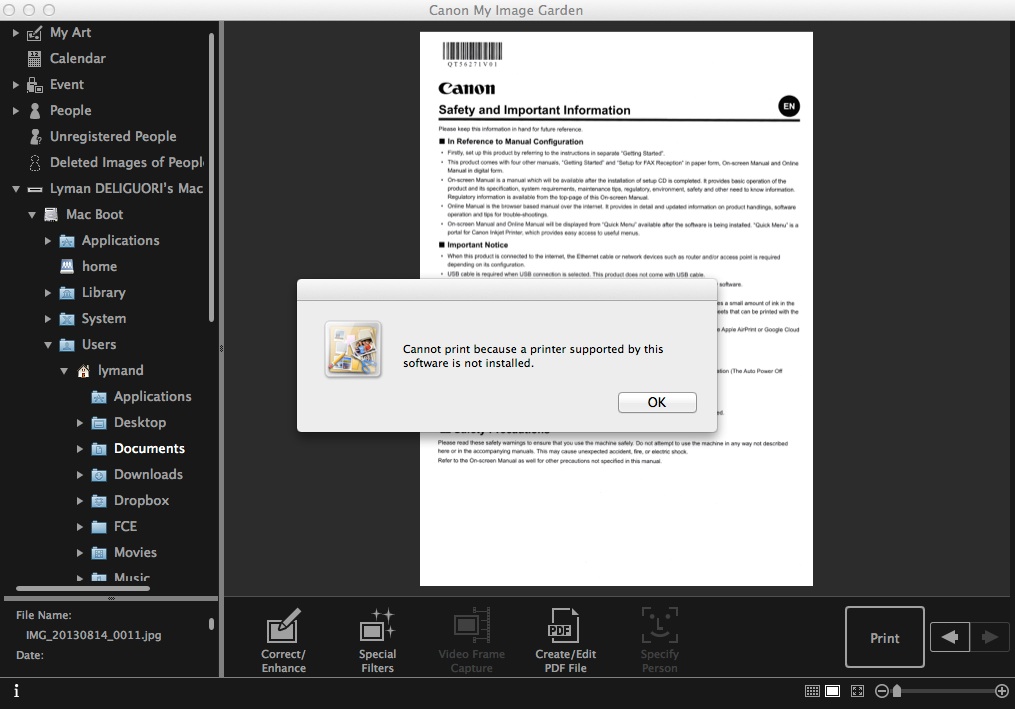This screenshot has height=709, width=1015.
Task: Switch to thumbnail grid view
Action: 812,691
